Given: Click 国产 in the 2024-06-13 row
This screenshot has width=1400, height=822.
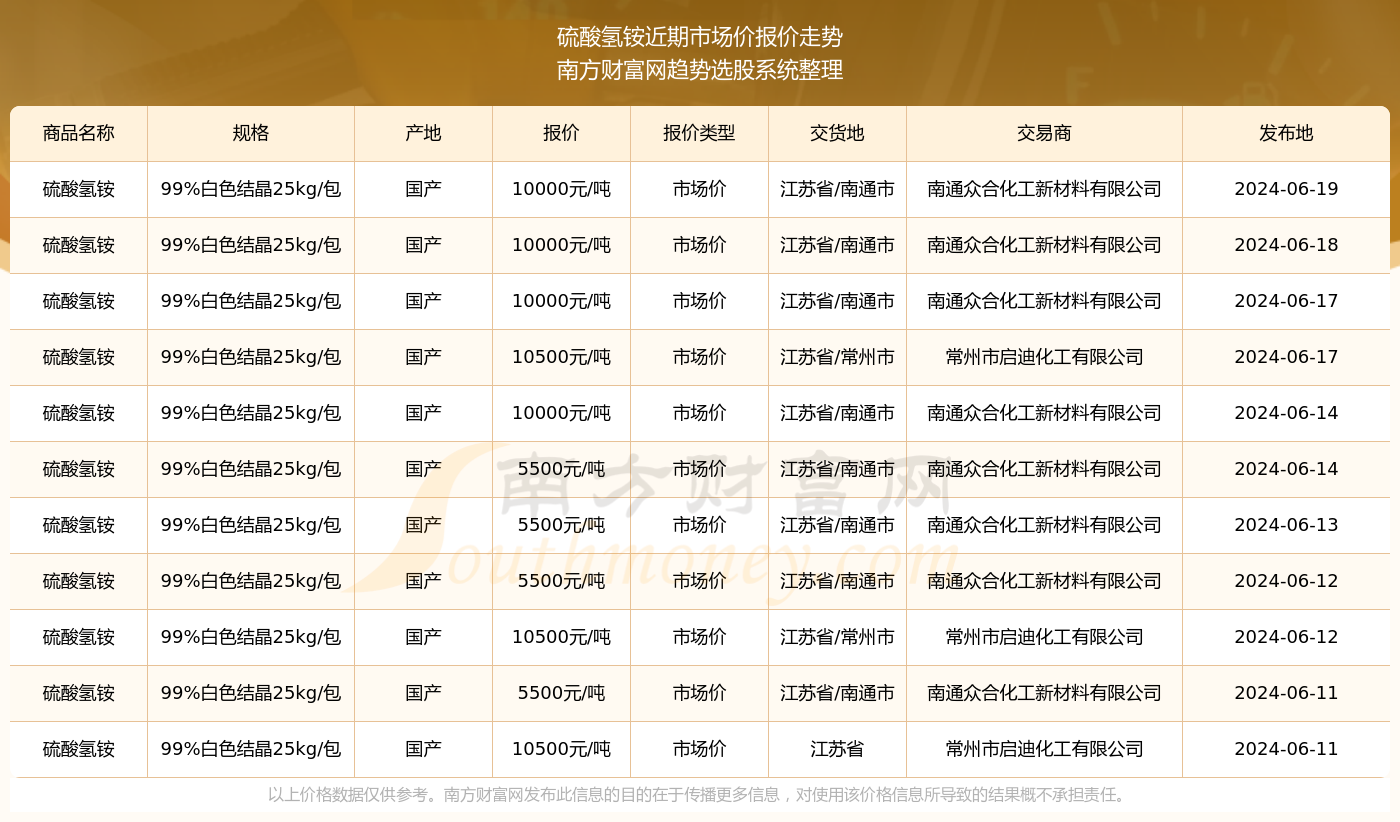Looking at the screenshot, I should click(x=424, y=525).
